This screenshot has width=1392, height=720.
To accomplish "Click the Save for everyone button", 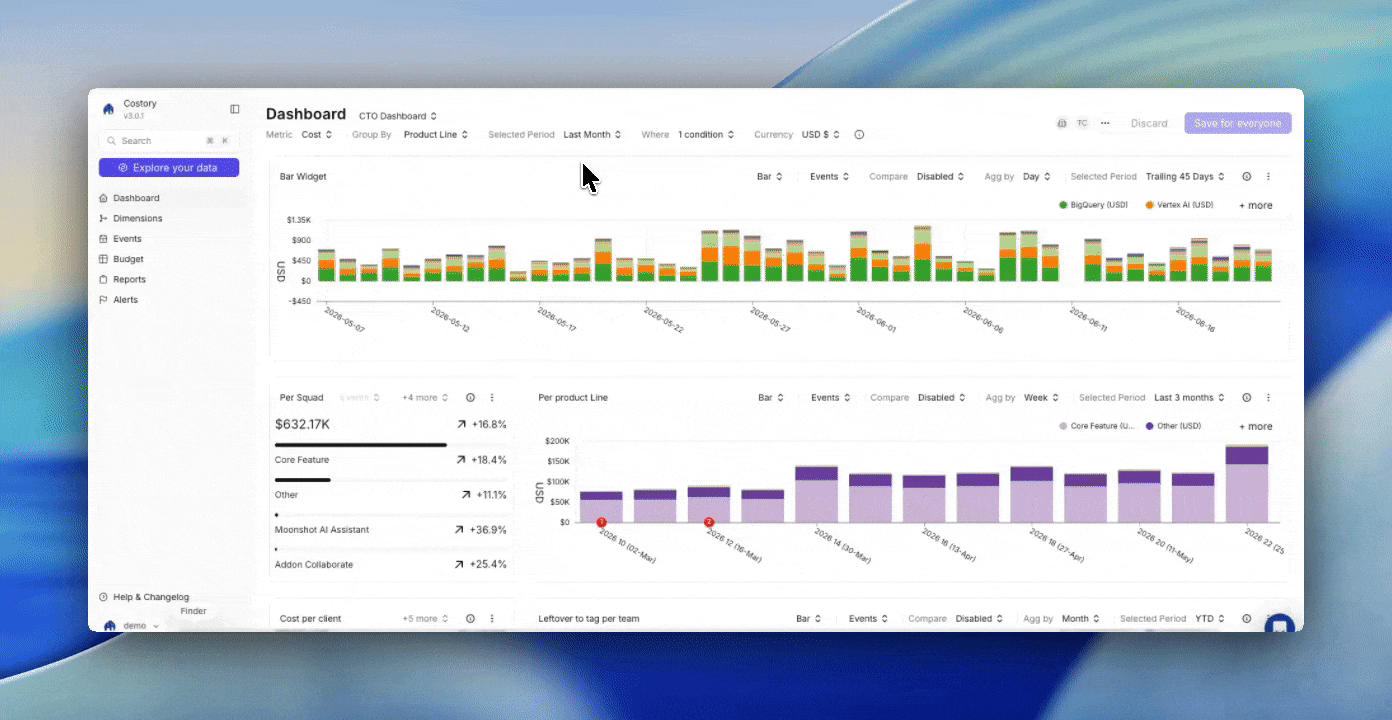I will [x=1238, y=123].
